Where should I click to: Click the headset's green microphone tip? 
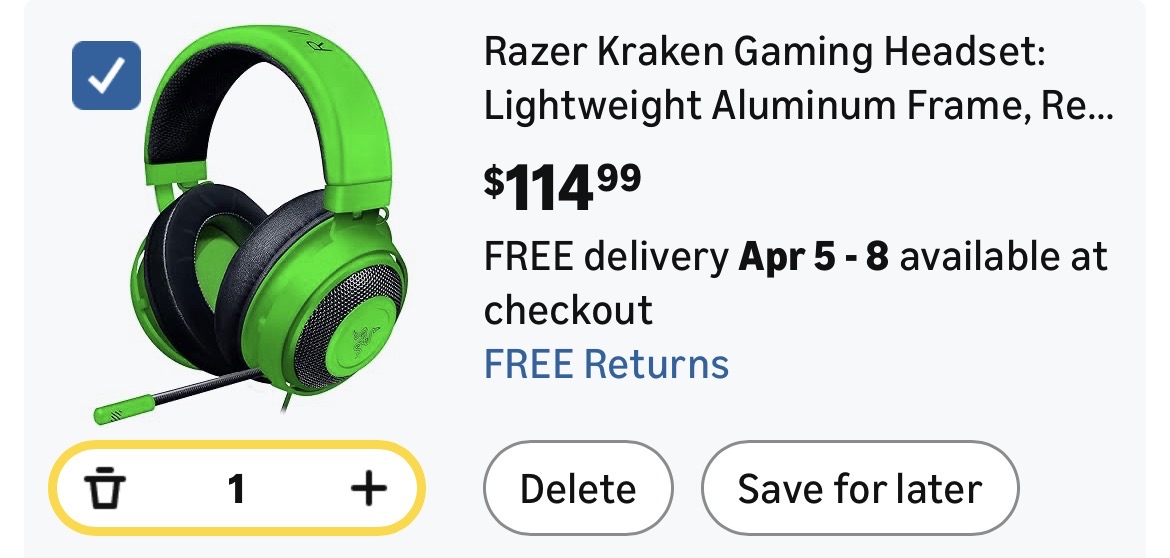pos(124,409)
